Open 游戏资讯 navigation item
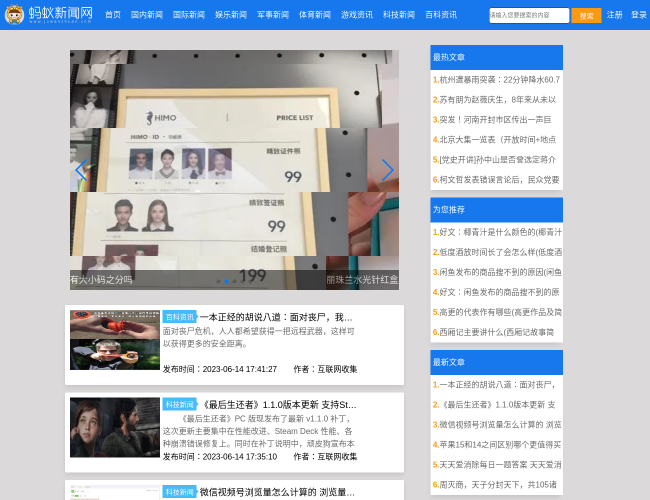The image size is (650, 500). (357, 15)
